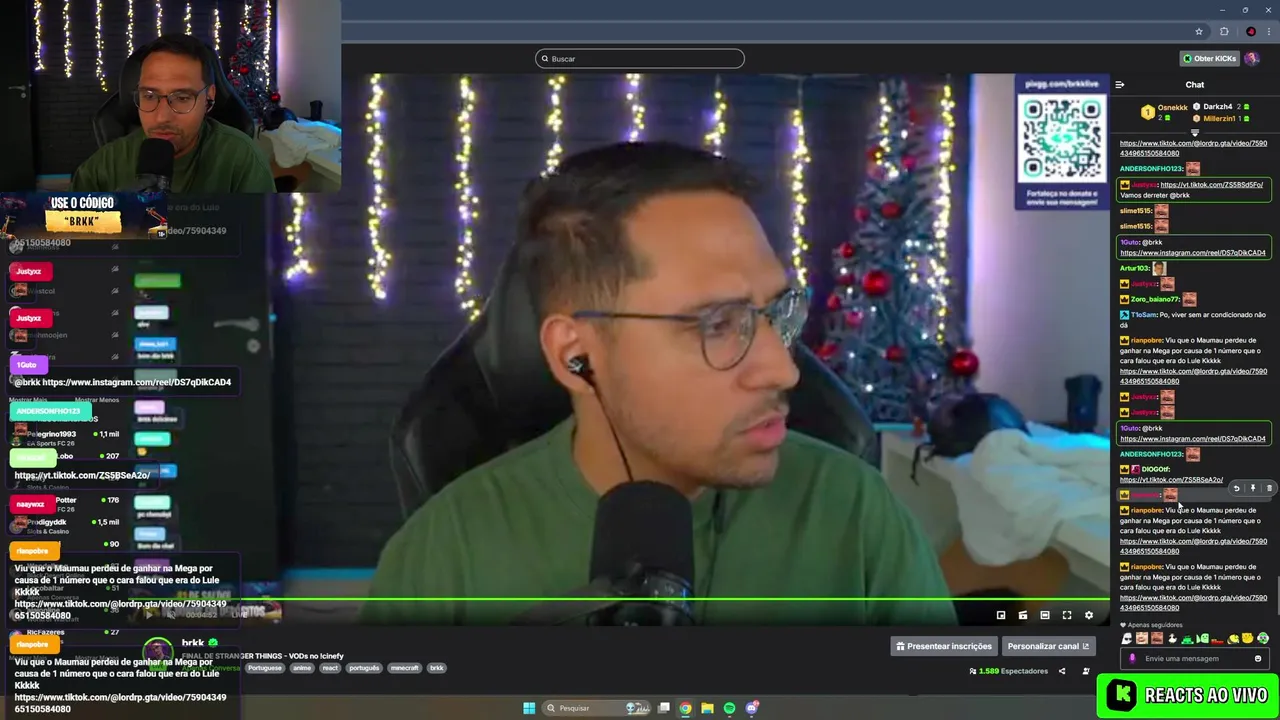
Task: Reply to hovered chat message icon
Action: coord(1236,488)
